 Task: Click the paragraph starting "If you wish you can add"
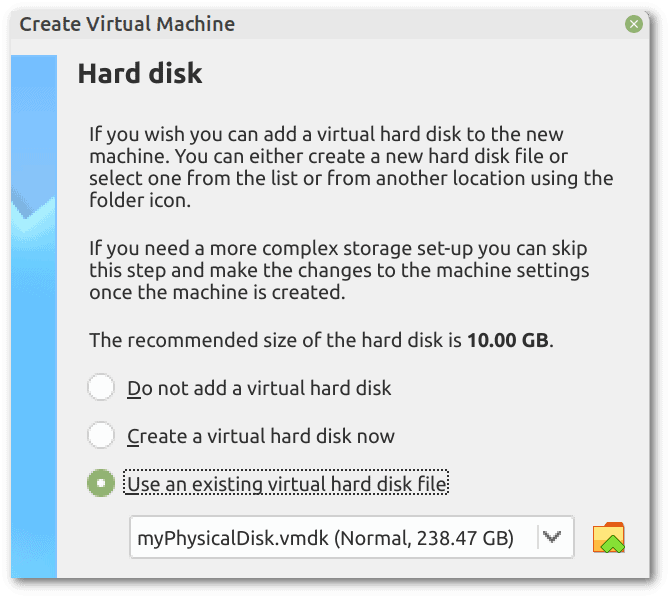350,167
